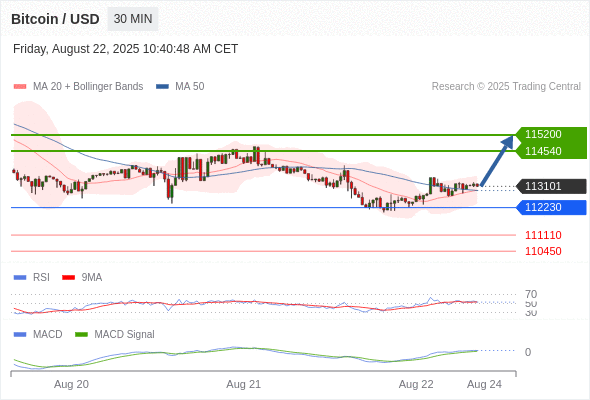Screen dimensions: 590x400
Task: Click the RSI blue legend marker
Action: (20, 278)
